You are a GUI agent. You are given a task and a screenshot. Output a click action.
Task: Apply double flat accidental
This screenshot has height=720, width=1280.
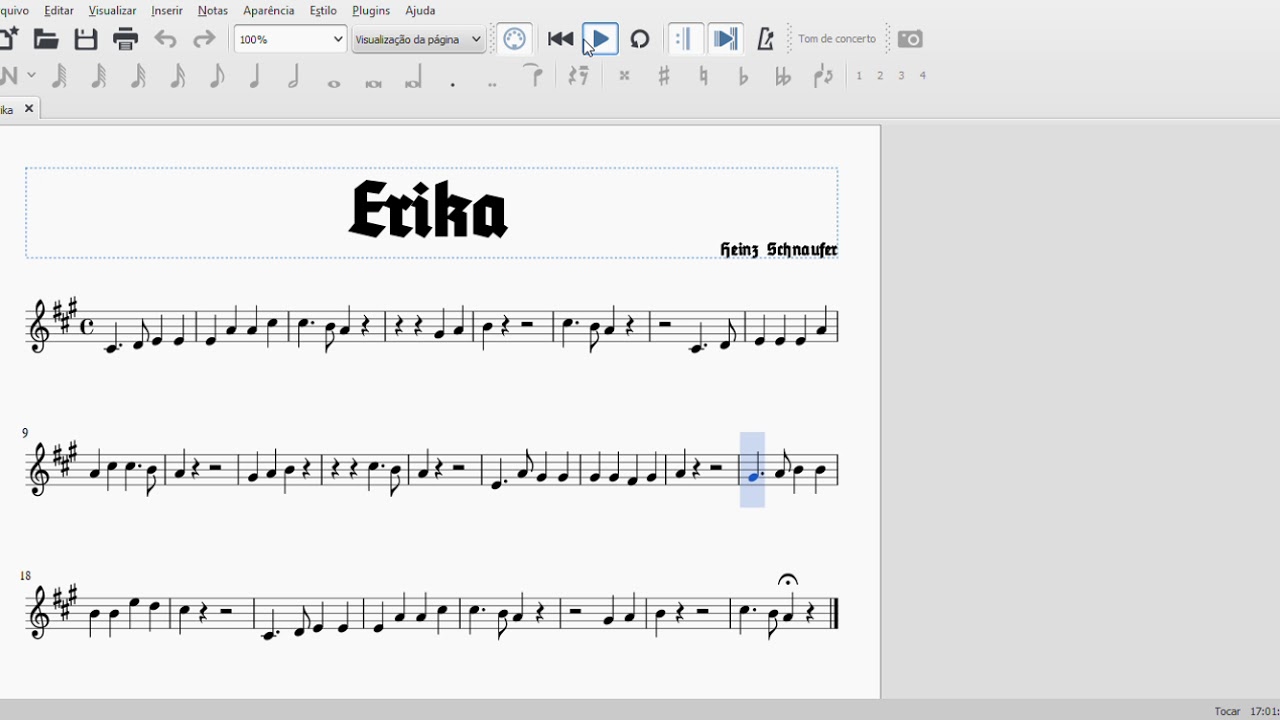point(783,76)
